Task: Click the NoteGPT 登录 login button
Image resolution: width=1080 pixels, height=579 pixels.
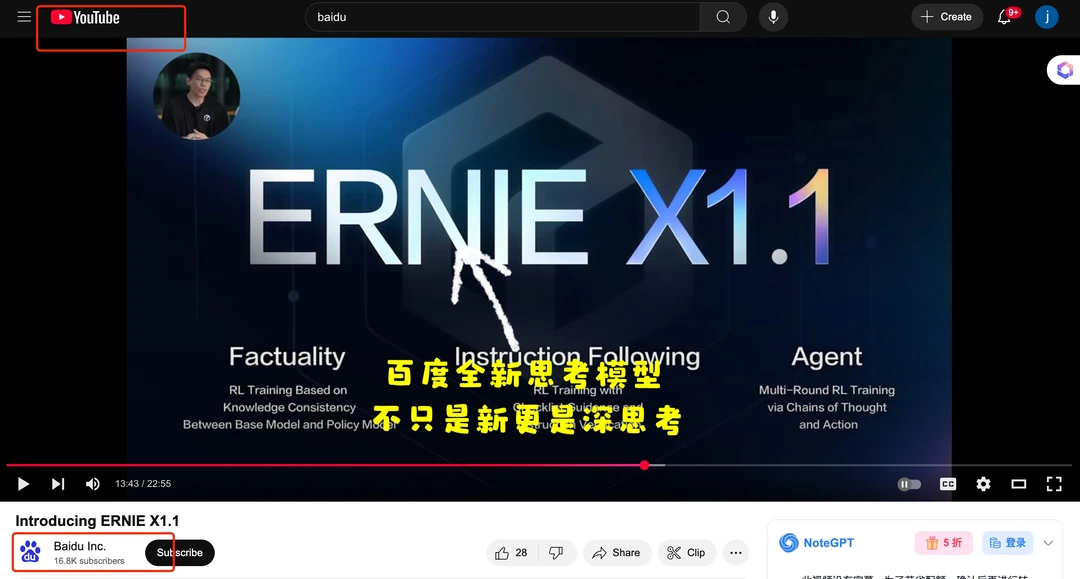Action: (1008, 543)
